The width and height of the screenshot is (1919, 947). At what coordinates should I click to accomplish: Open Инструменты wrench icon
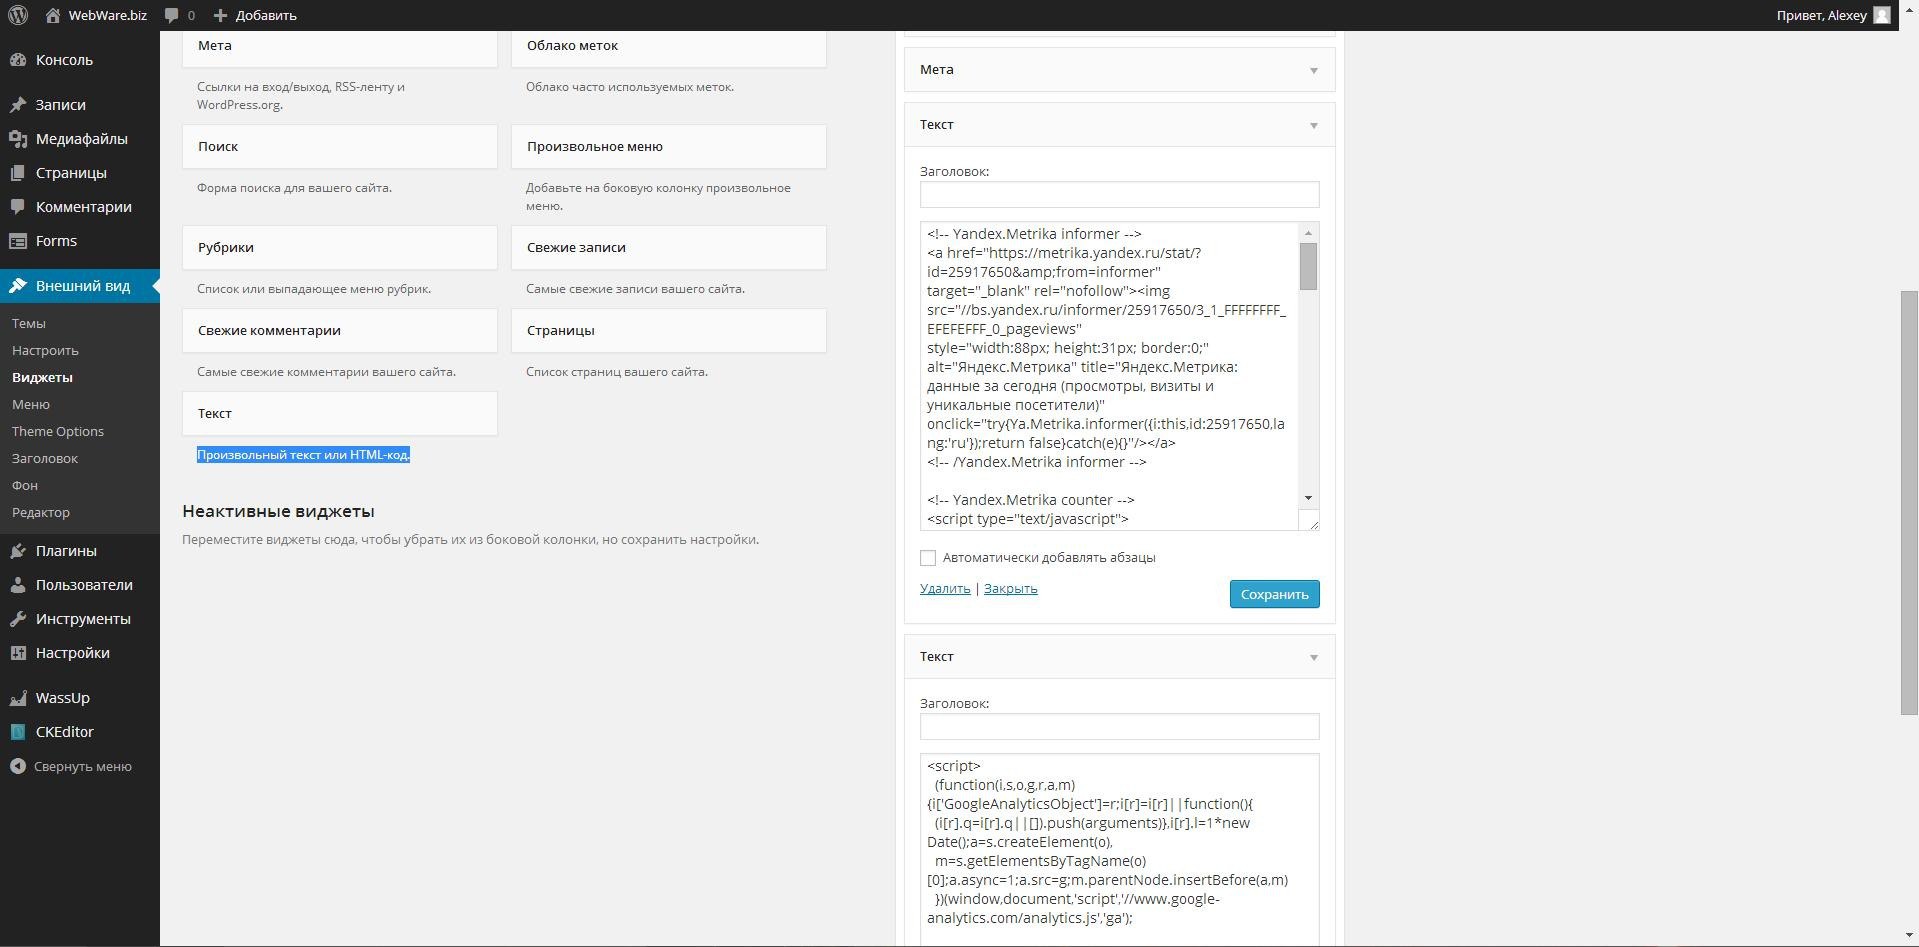pyautogui.click(x=18, y=619)
